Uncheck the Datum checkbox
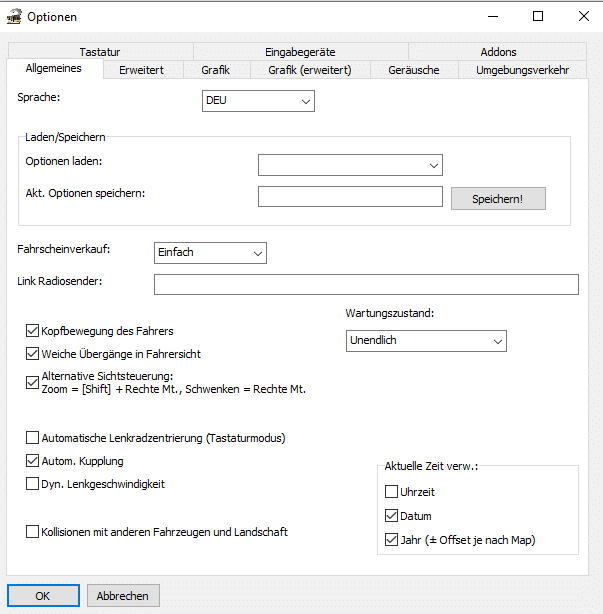 [x=392, y=516]
